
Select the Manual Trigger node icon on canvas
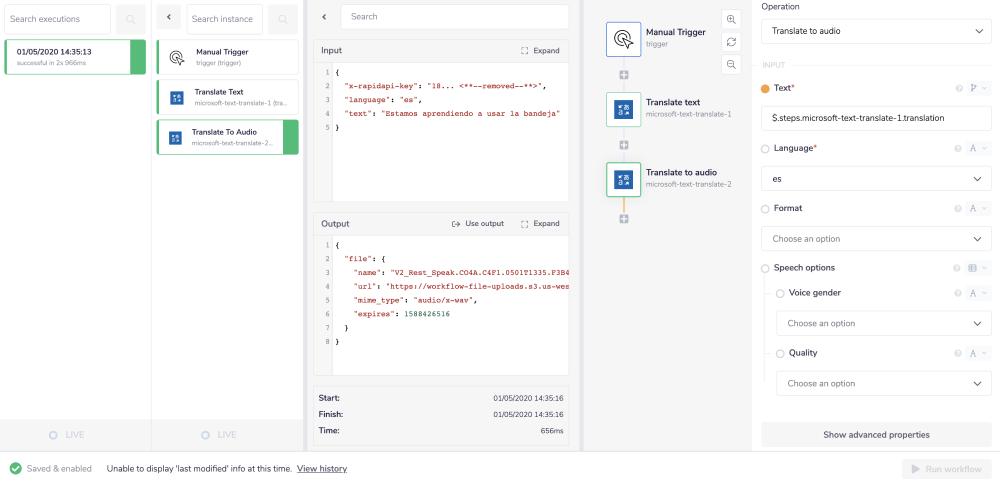click(x=623, y=39)
